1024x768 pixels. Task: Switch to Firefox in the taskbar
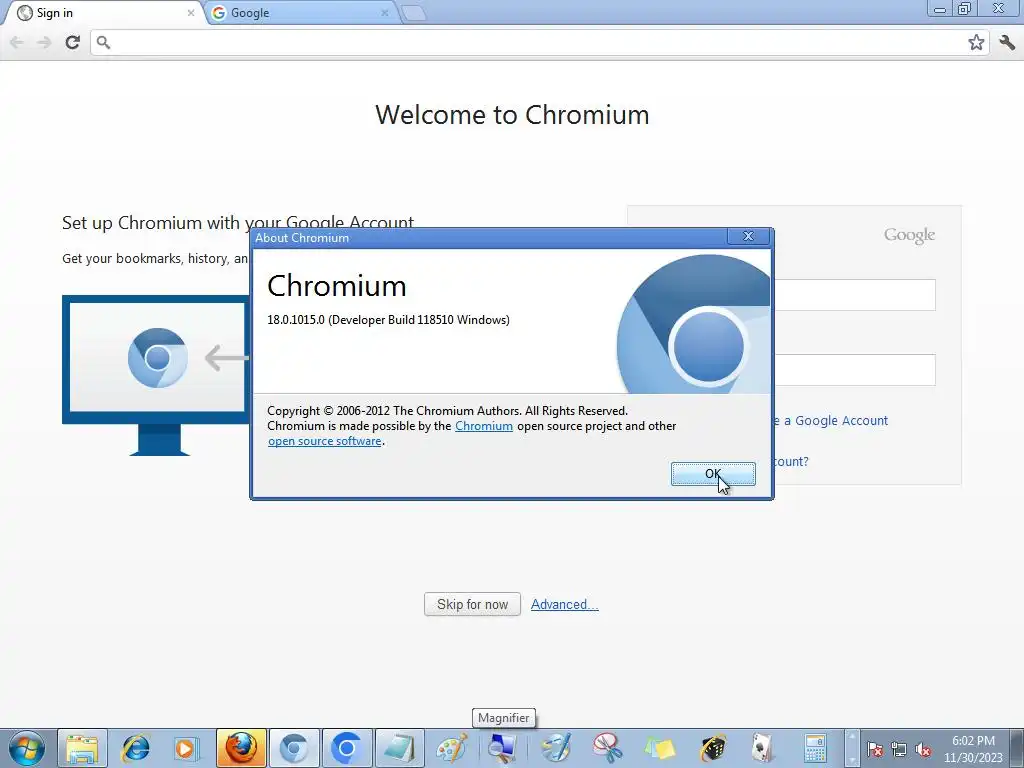(x=241, y=748)
